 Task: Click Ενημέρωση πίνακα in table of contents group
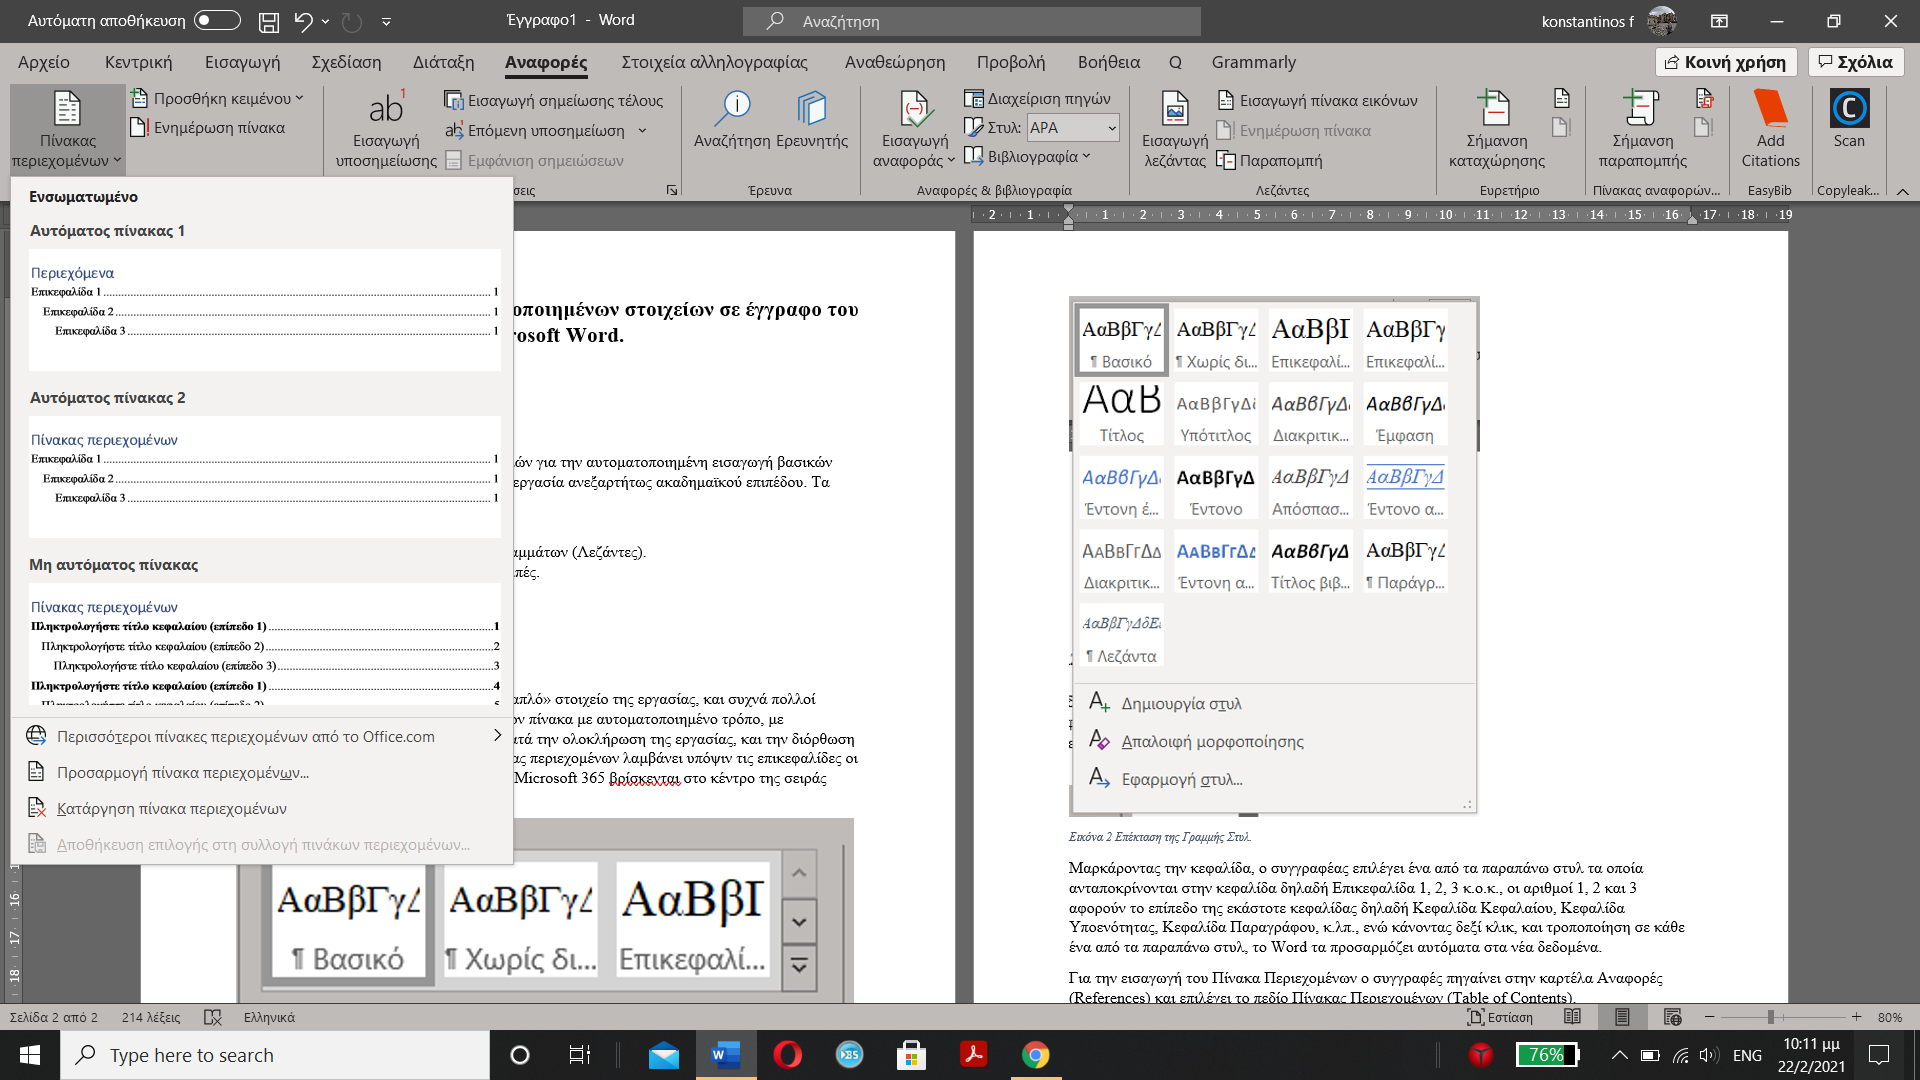208,127
